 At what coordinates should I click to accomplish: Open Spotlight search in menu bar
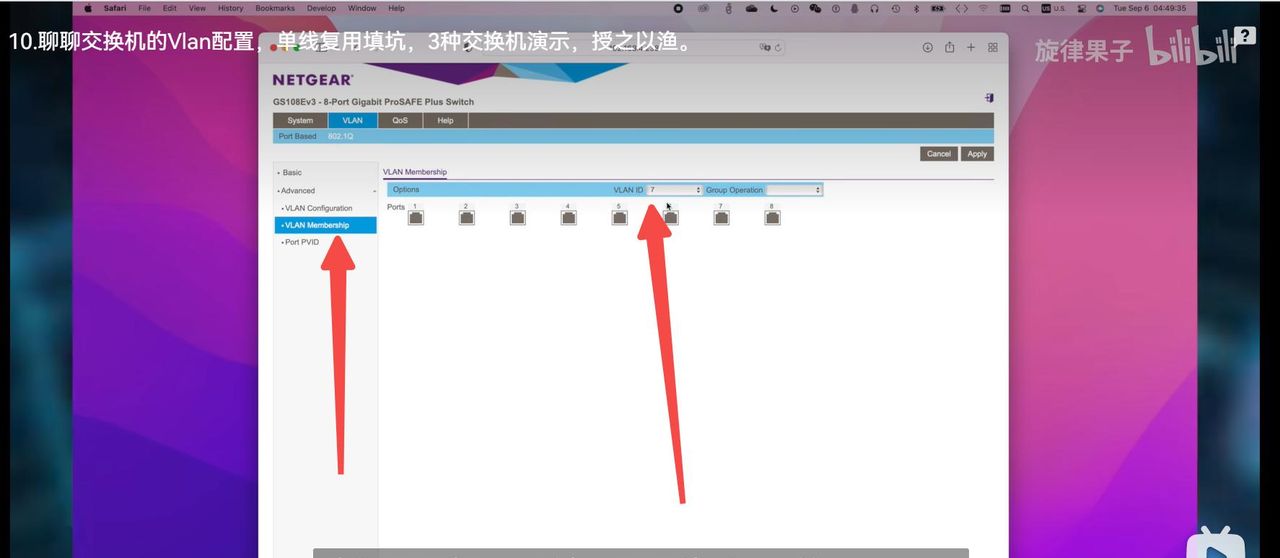click(1026, 8)
